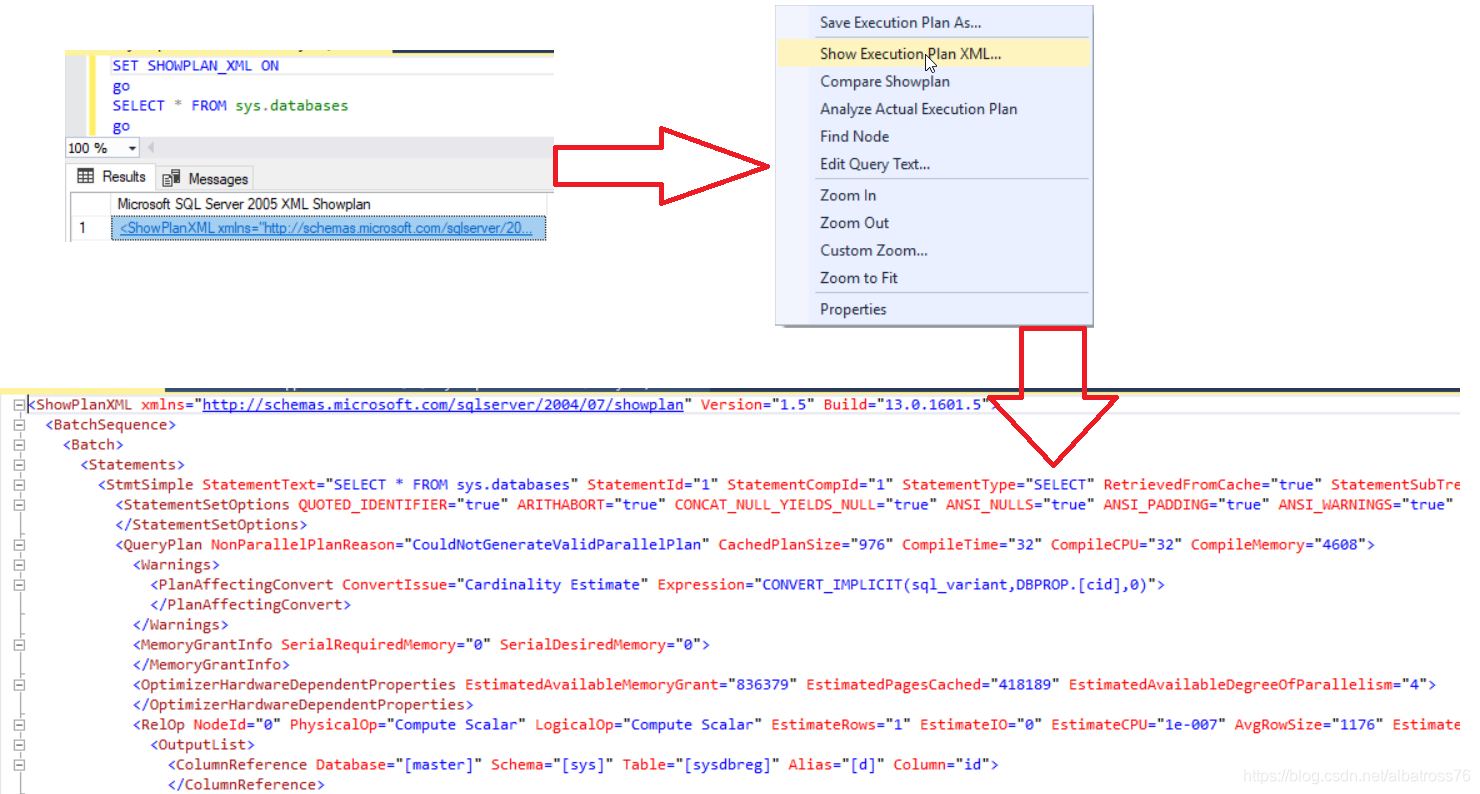
Task: Click the Results grid icon
Action: pos(84,177)
